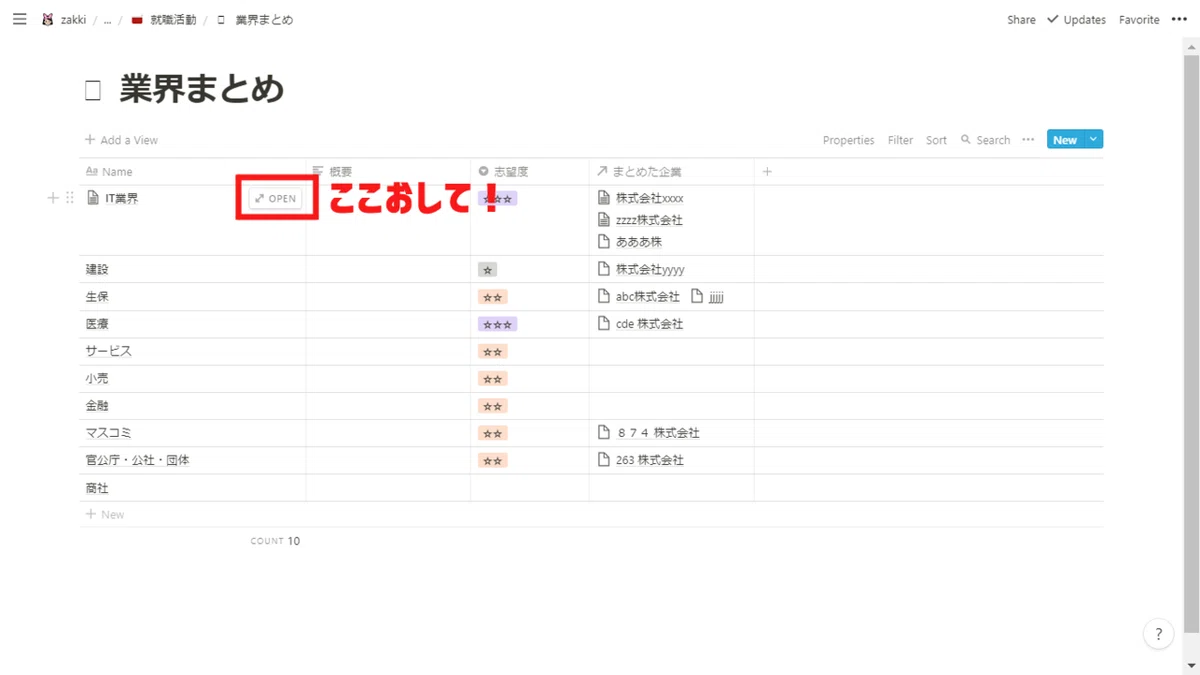Select the 商社 row name
This screenshot has width=1200, height=675.
[x=97, y=488]
